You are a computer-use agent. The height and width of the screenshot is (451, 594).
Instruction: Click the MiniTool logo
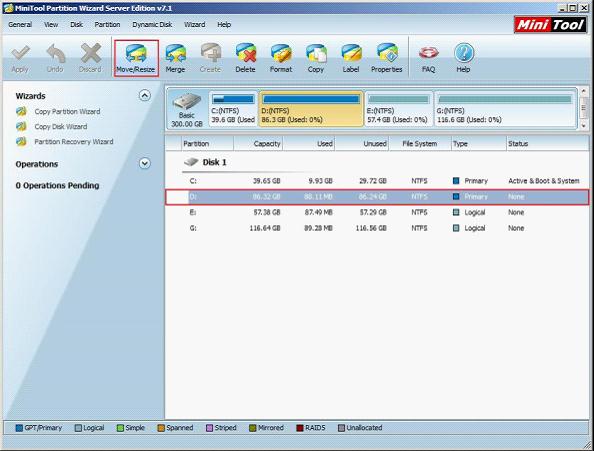(550, 25)
